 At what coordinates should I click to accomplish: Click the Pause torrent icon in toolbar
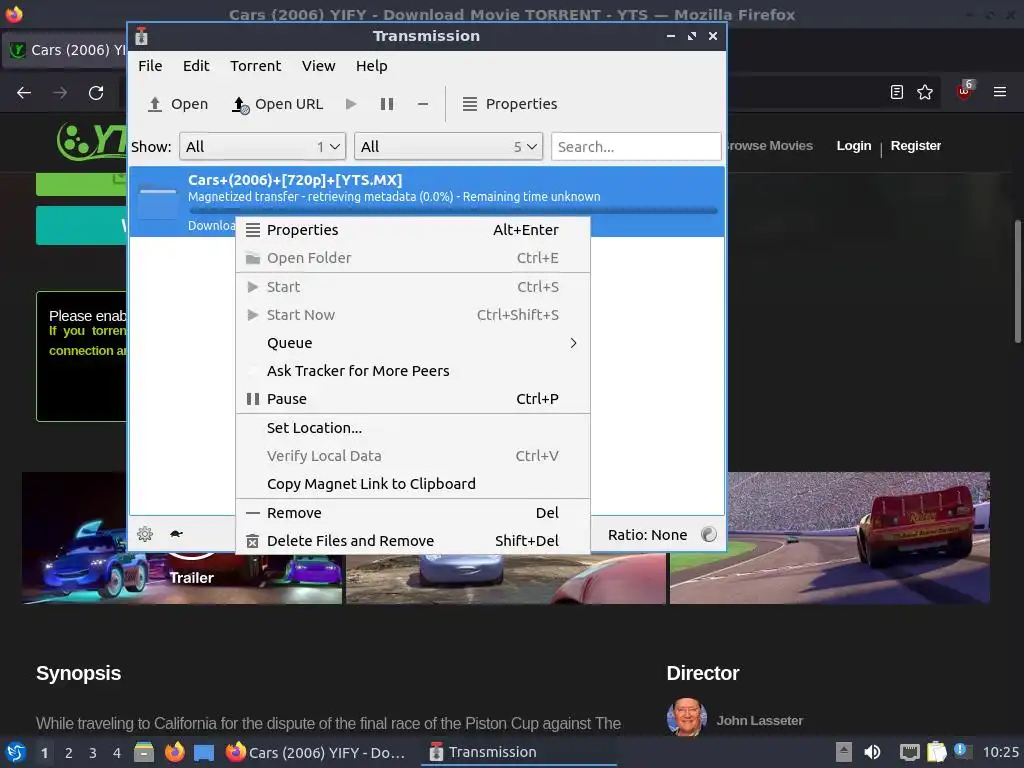click(x=387, y=104)
